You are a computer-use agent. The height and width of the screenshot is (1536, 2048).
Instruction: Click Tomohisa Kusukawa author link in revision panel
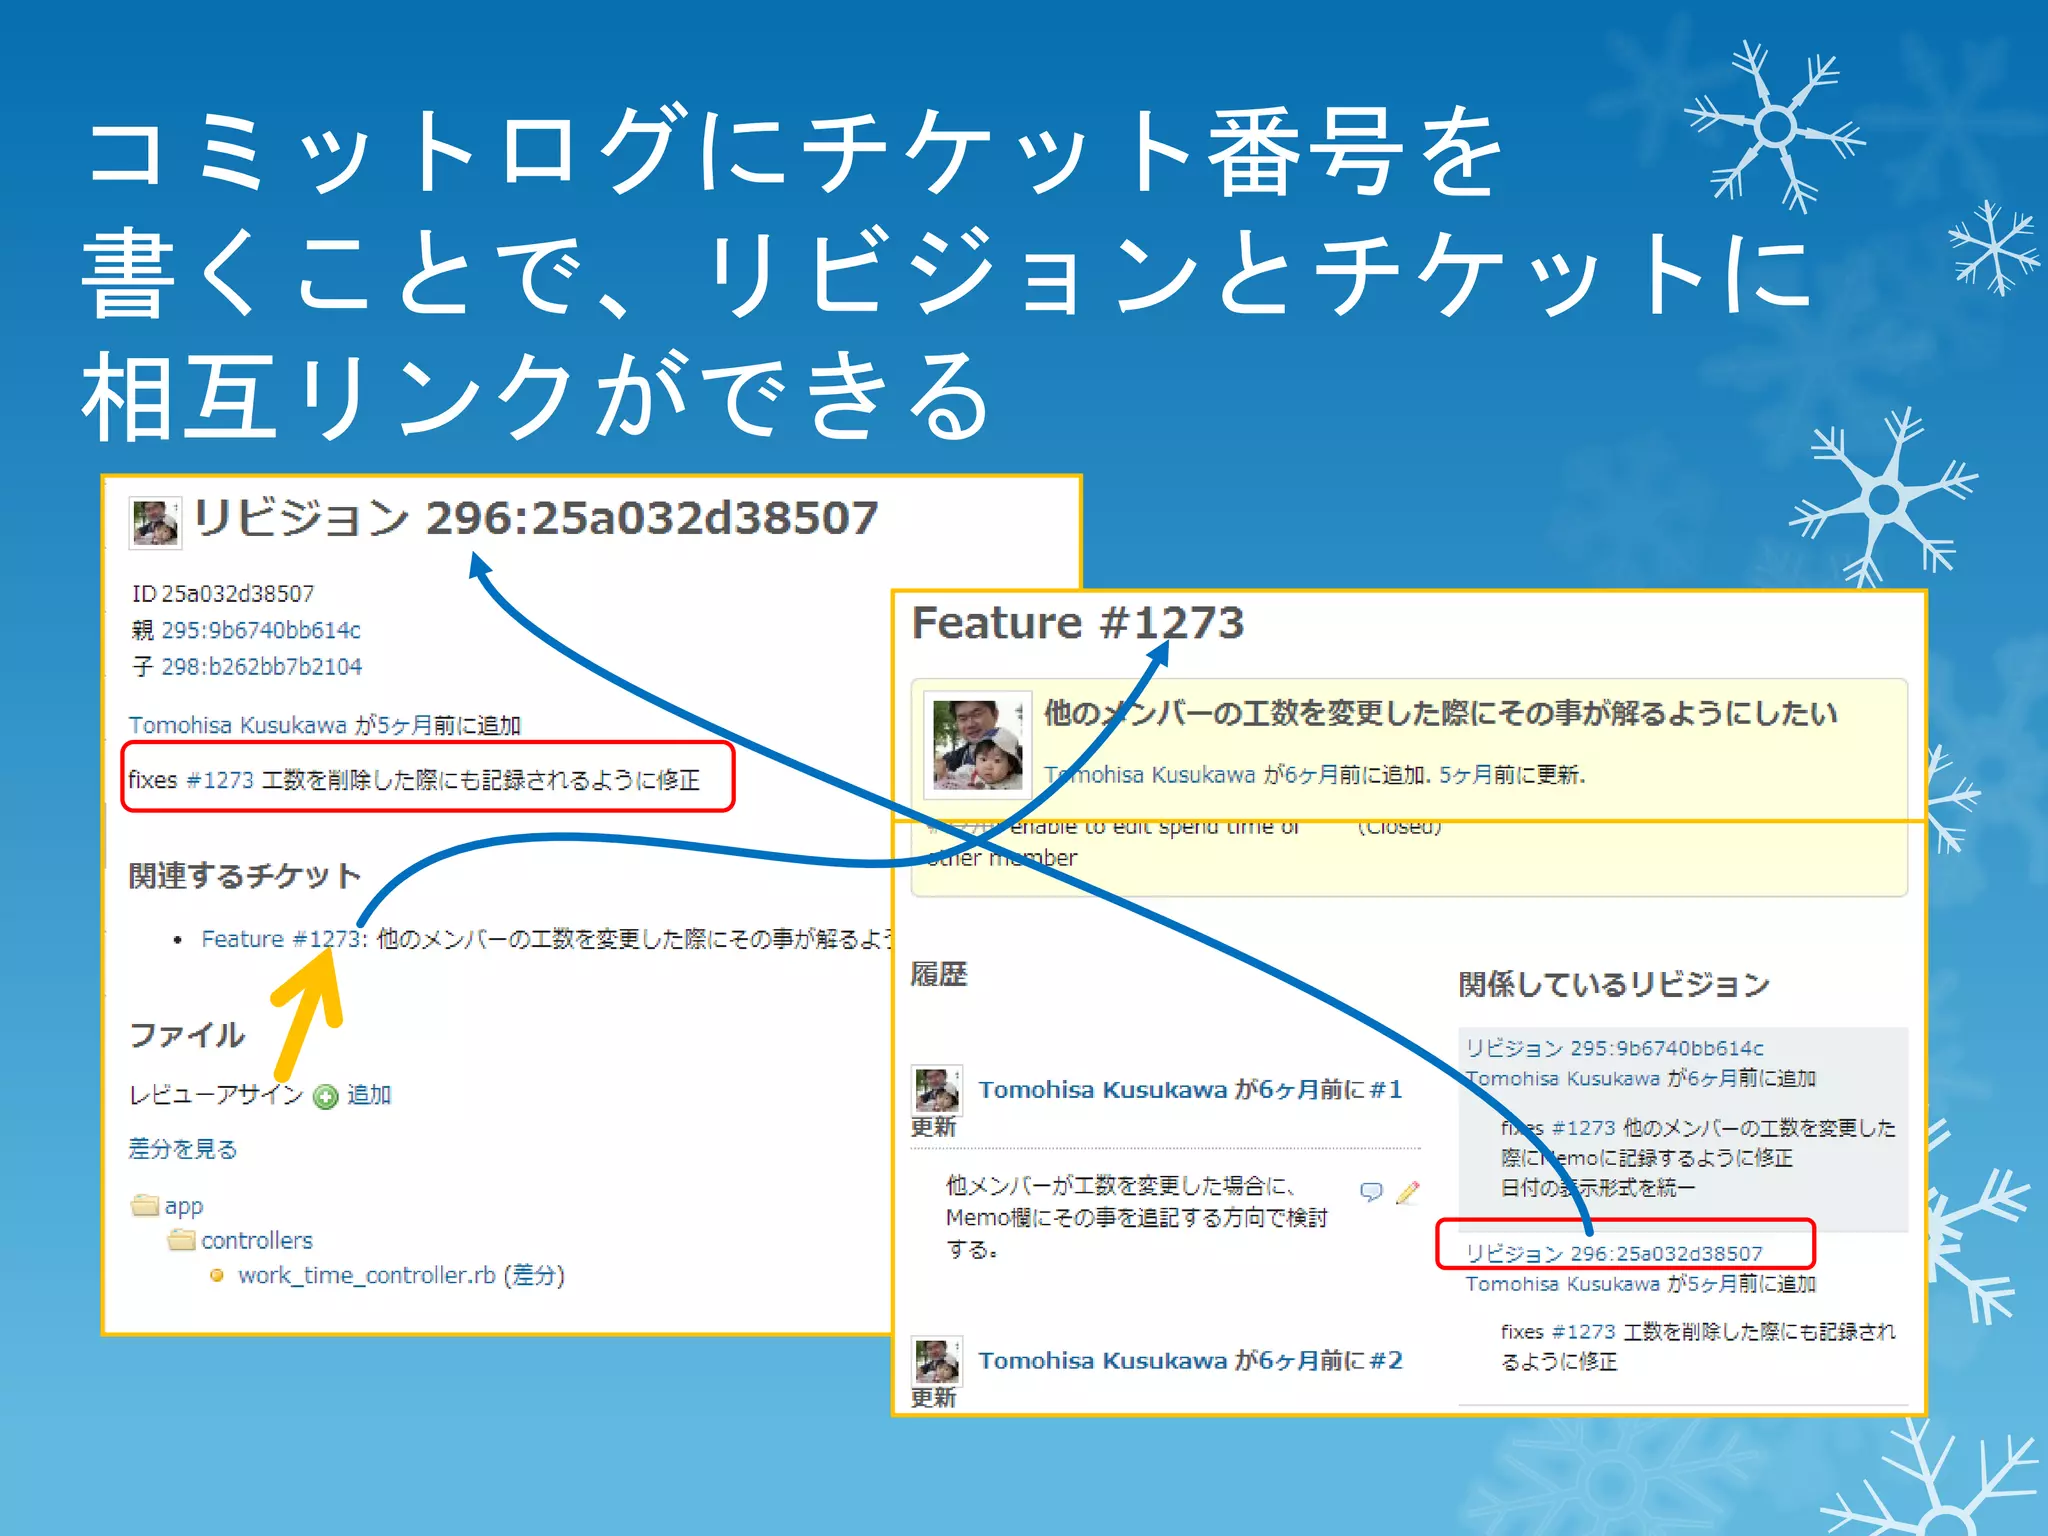click(x=238, y=725)
